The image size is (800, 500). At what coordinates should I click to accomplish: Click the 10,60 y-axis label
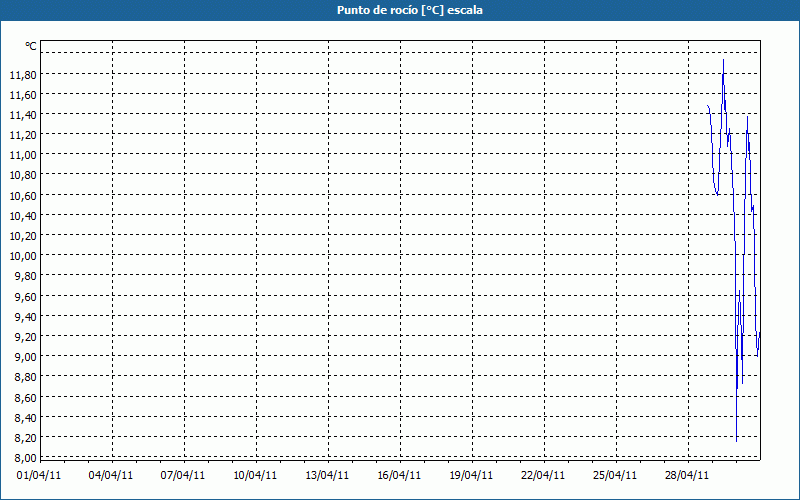click(23, 196)
